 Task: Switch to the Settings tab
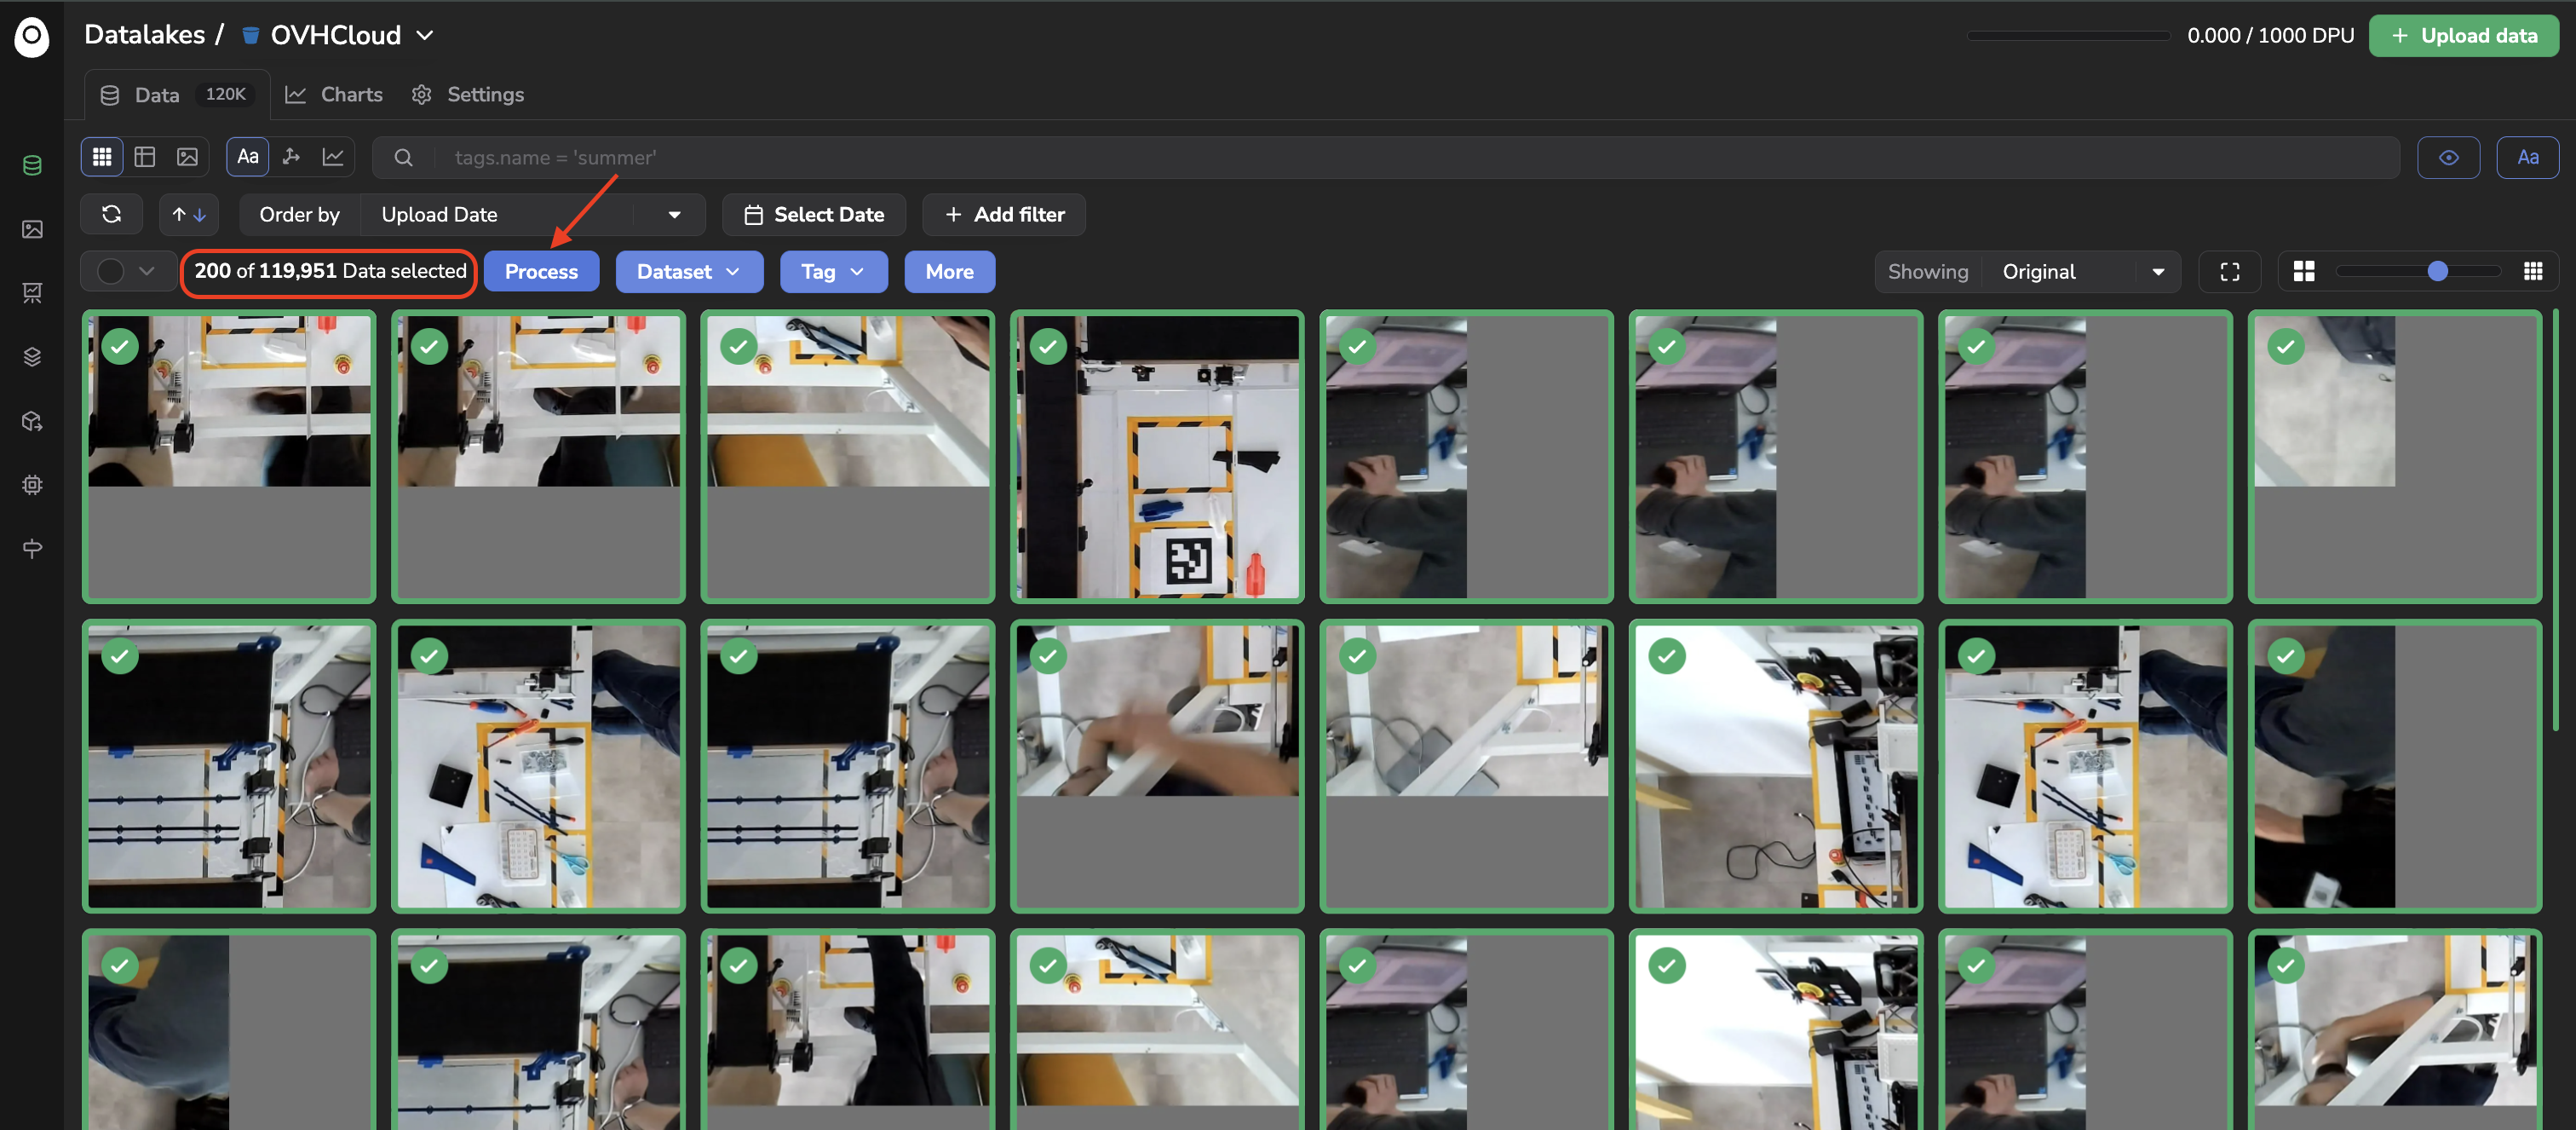(468, 95)
